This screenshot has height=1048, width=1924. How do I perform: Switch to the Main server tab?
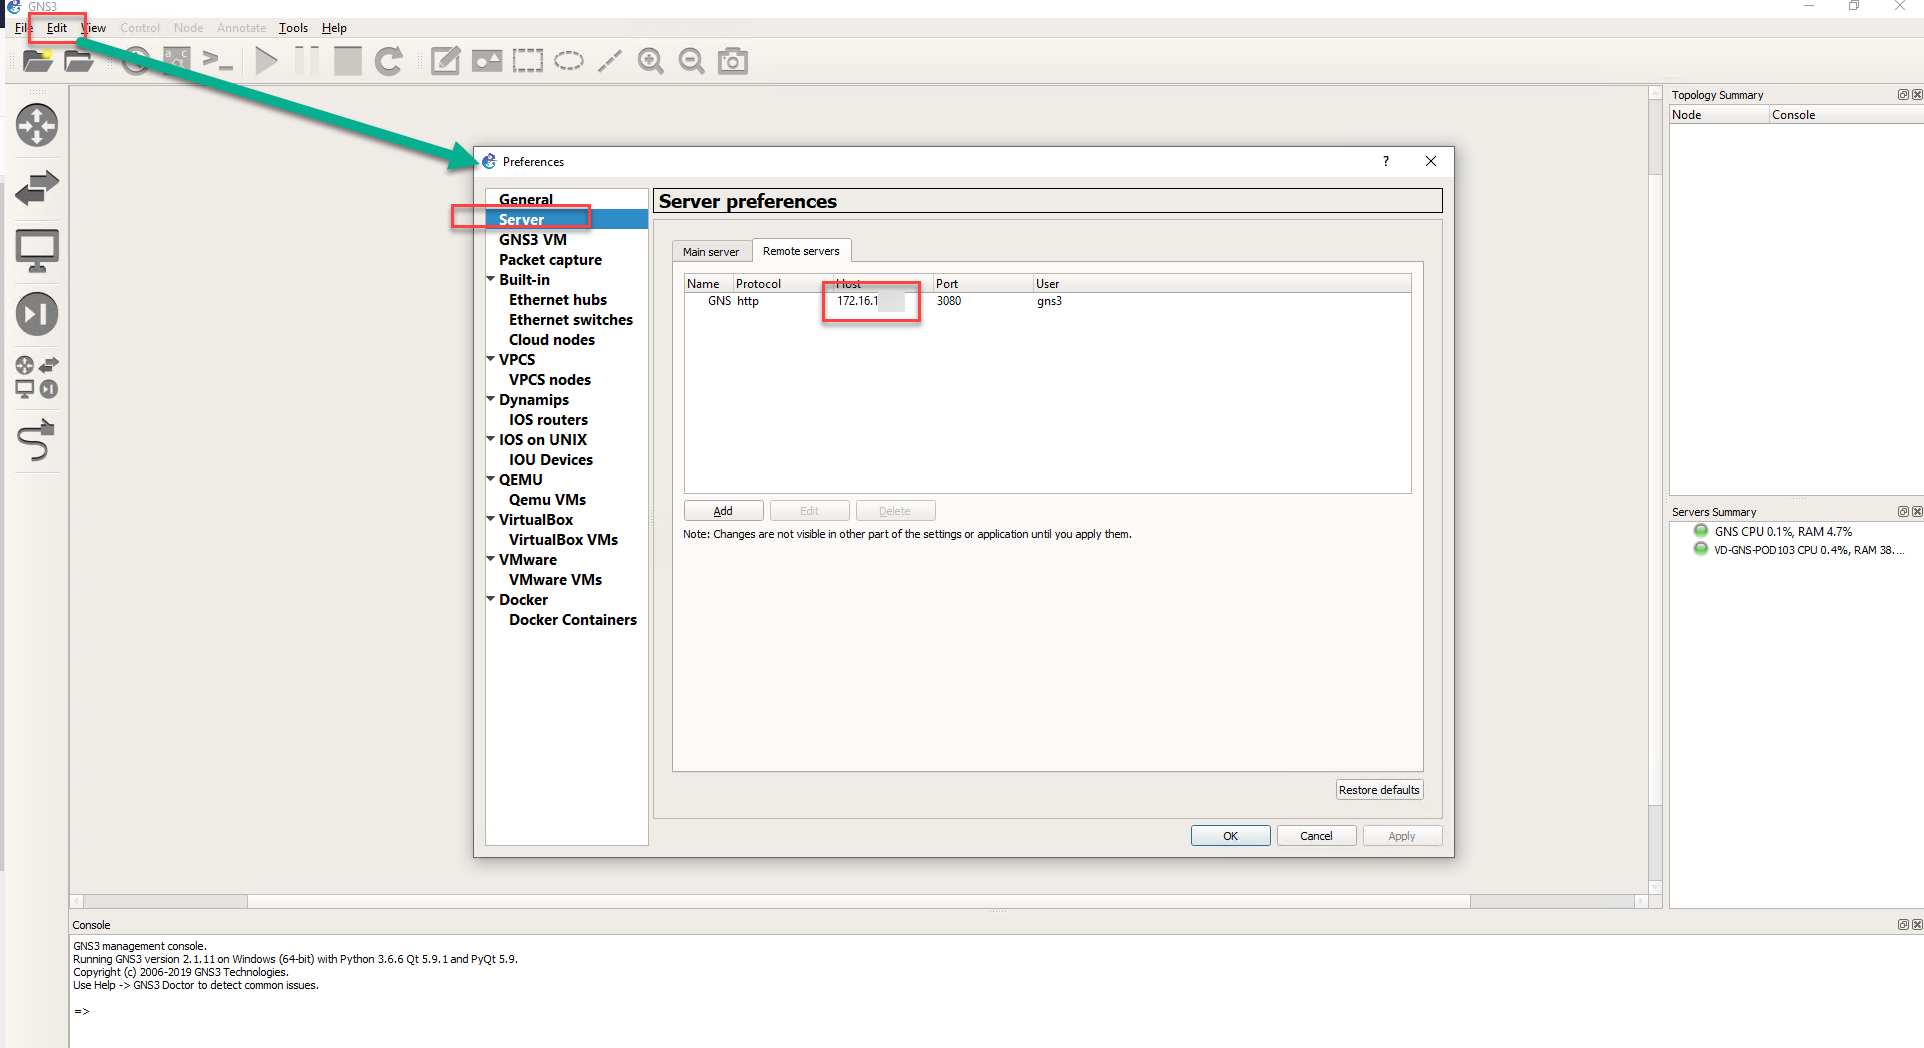pos(711,251)
